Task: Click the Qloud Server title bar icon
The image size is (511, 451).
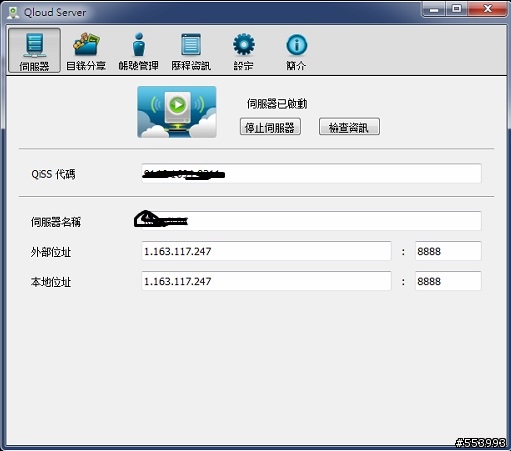Action: coord(13,13)
